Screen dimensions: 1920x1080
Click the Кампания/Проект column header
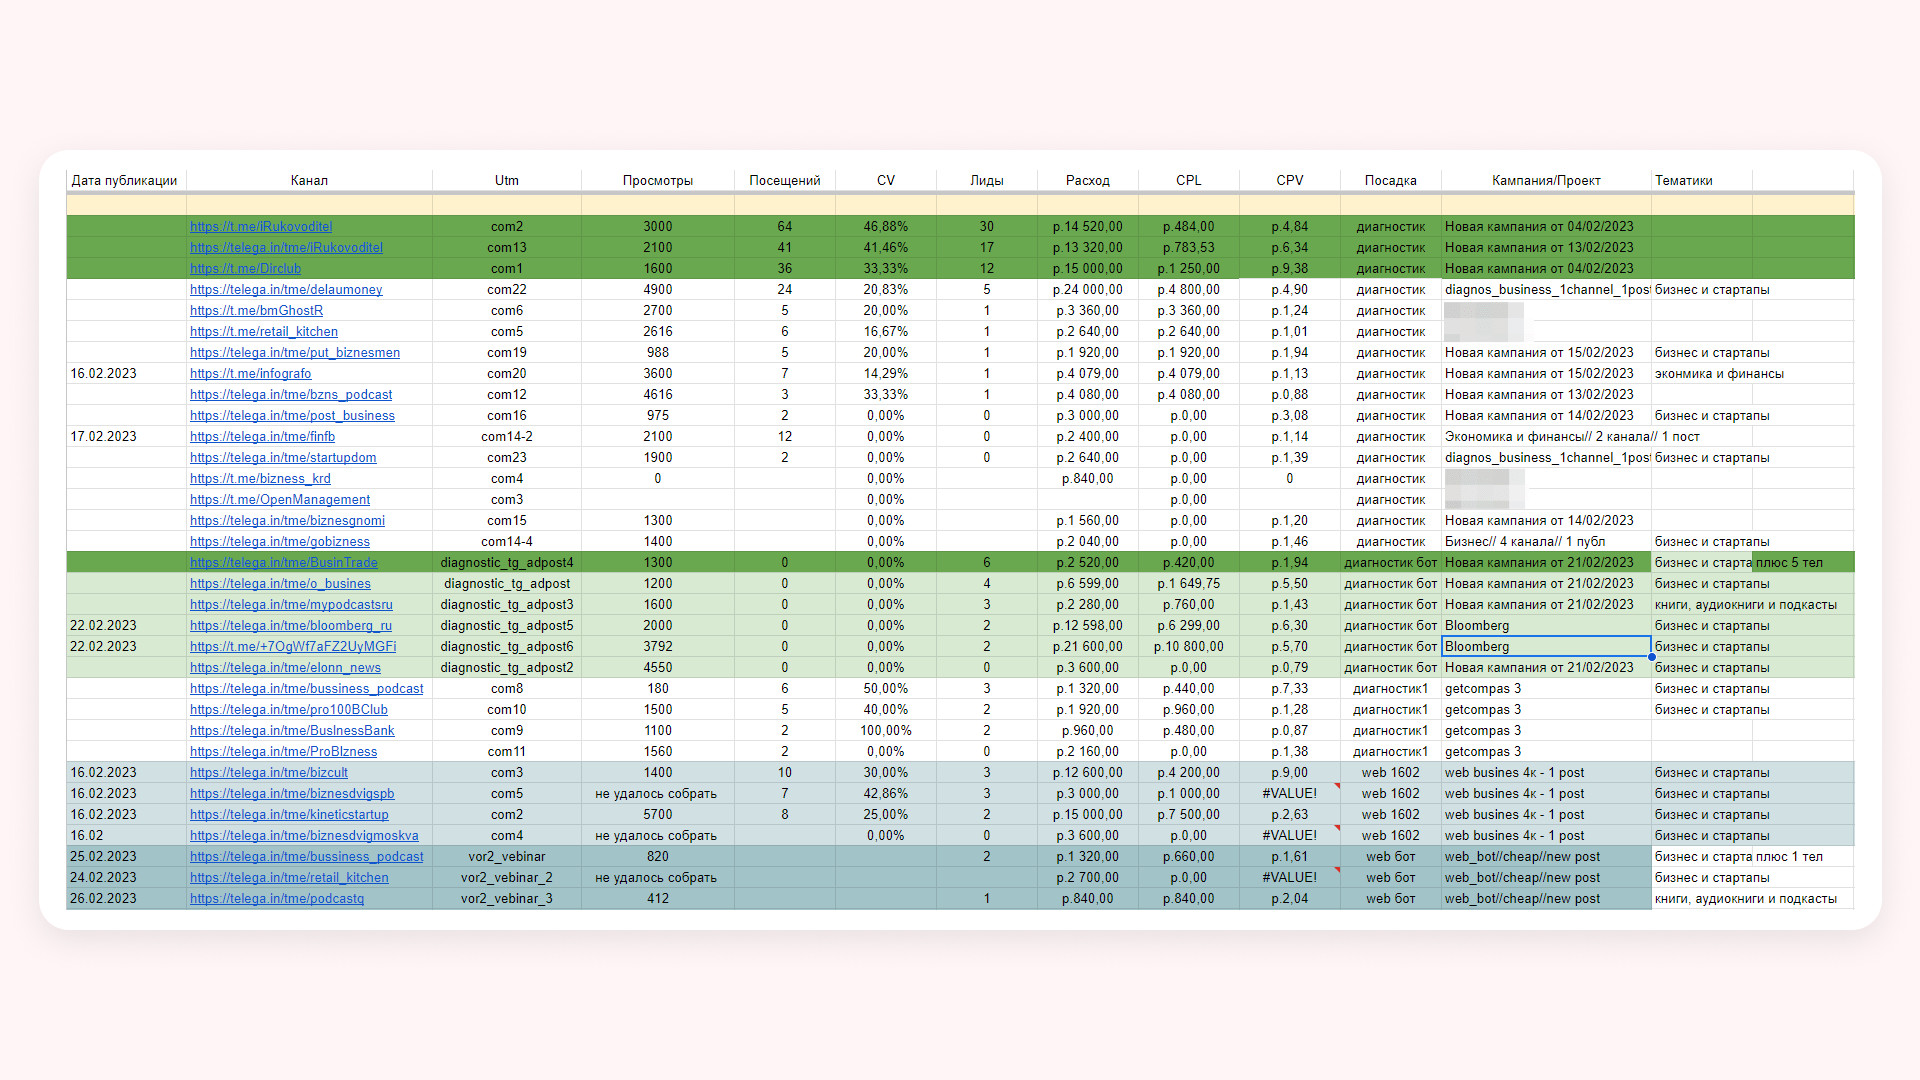pos(1545,181)
